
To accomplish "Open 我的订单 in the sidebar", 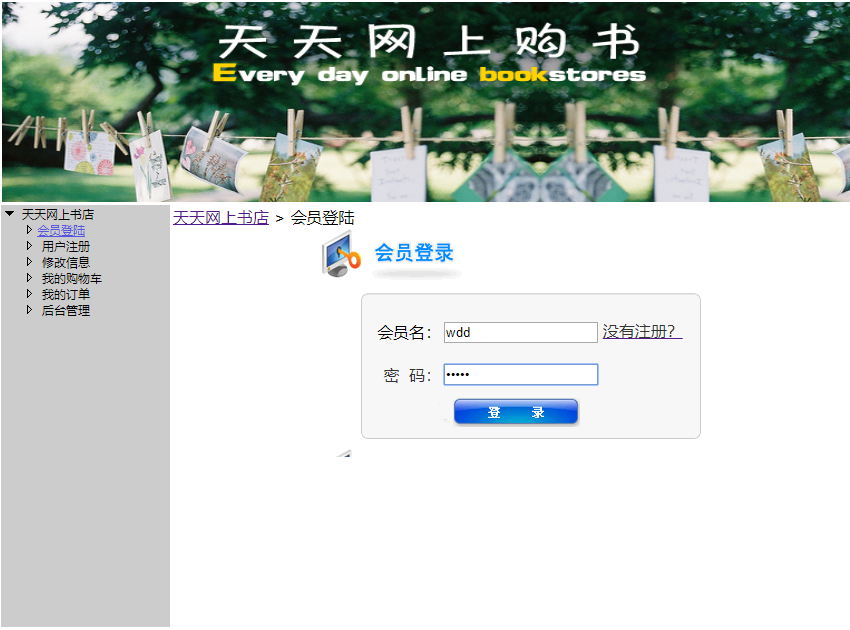I will 66,294.
